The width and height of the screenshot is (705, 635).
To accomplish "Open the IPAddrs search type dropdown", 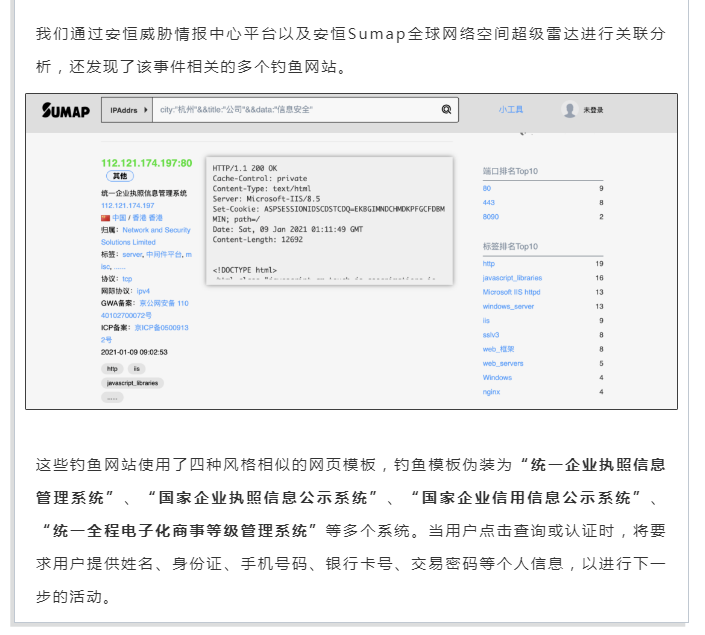I will tap(128, 110).
